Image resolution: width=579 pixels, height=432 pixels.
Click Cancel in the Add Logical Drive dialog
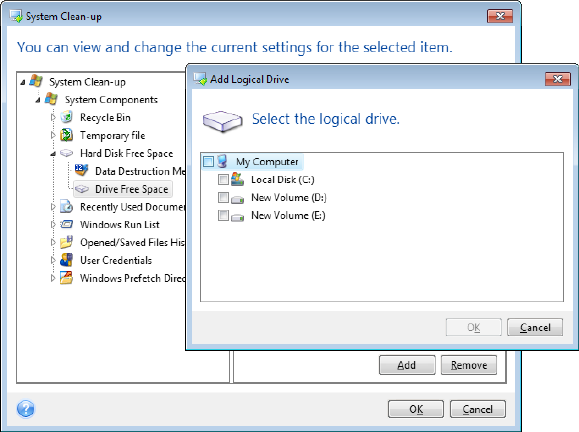pyautogui.click(x=535, y=327)
